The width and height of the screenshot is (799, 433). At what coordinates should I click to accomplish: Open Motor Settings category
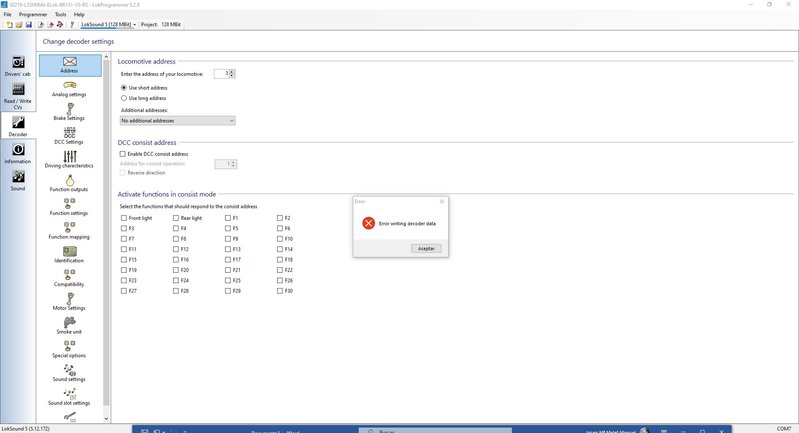point(69,302)
